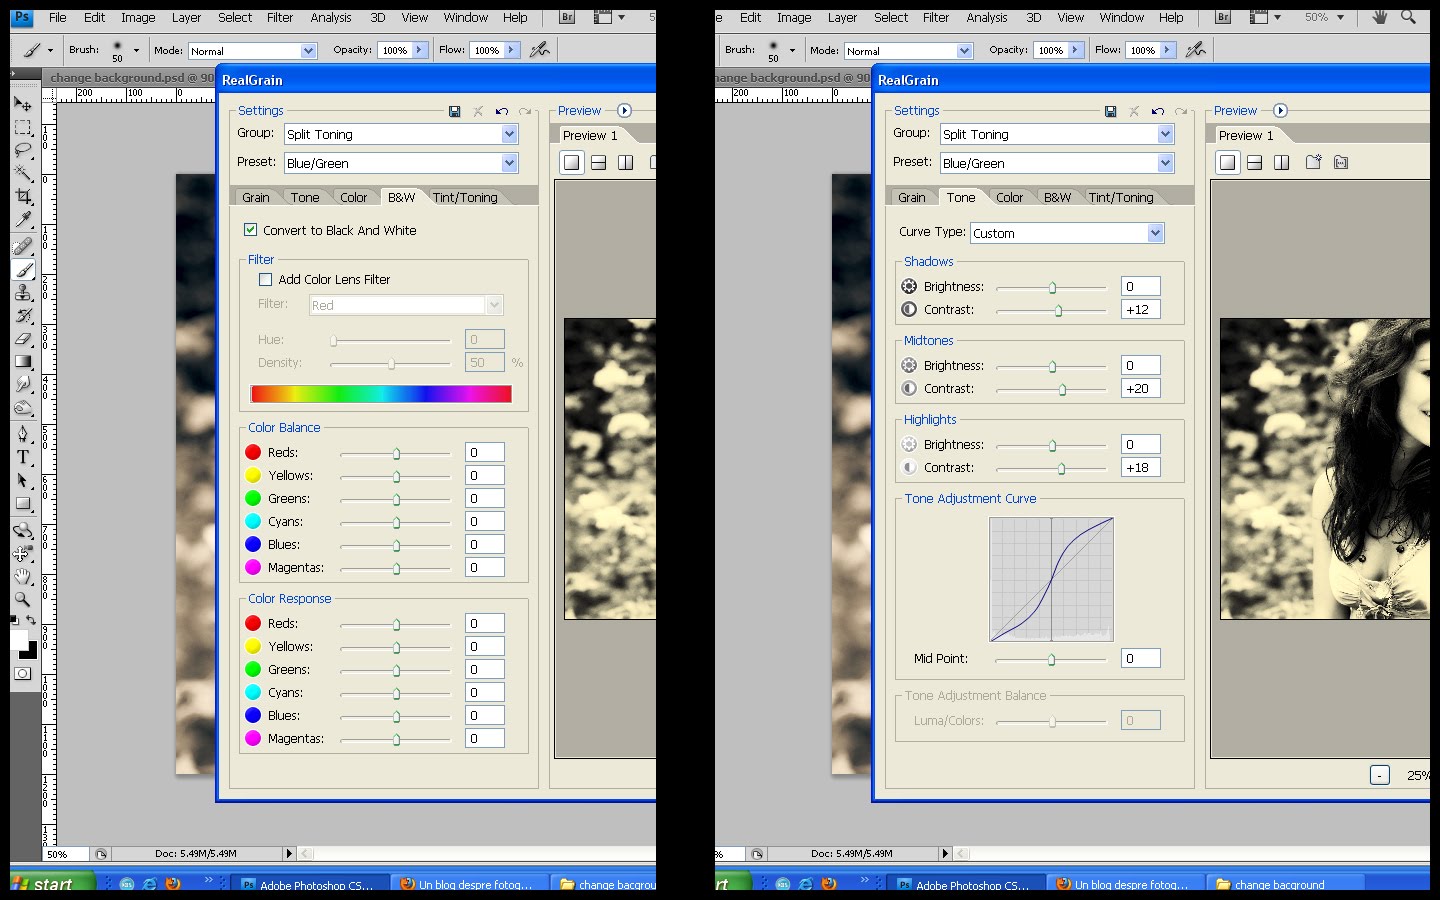Open Analysis menu in right screenshot
The image size is (1440, 900).
[987, 17]
